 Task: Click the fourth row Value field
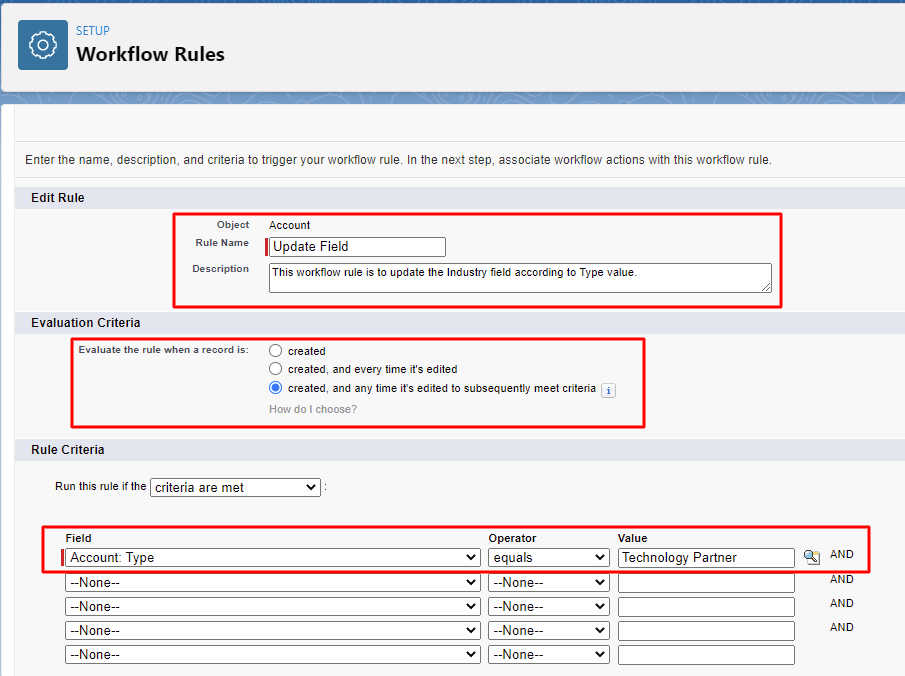(x=706, y=630)
